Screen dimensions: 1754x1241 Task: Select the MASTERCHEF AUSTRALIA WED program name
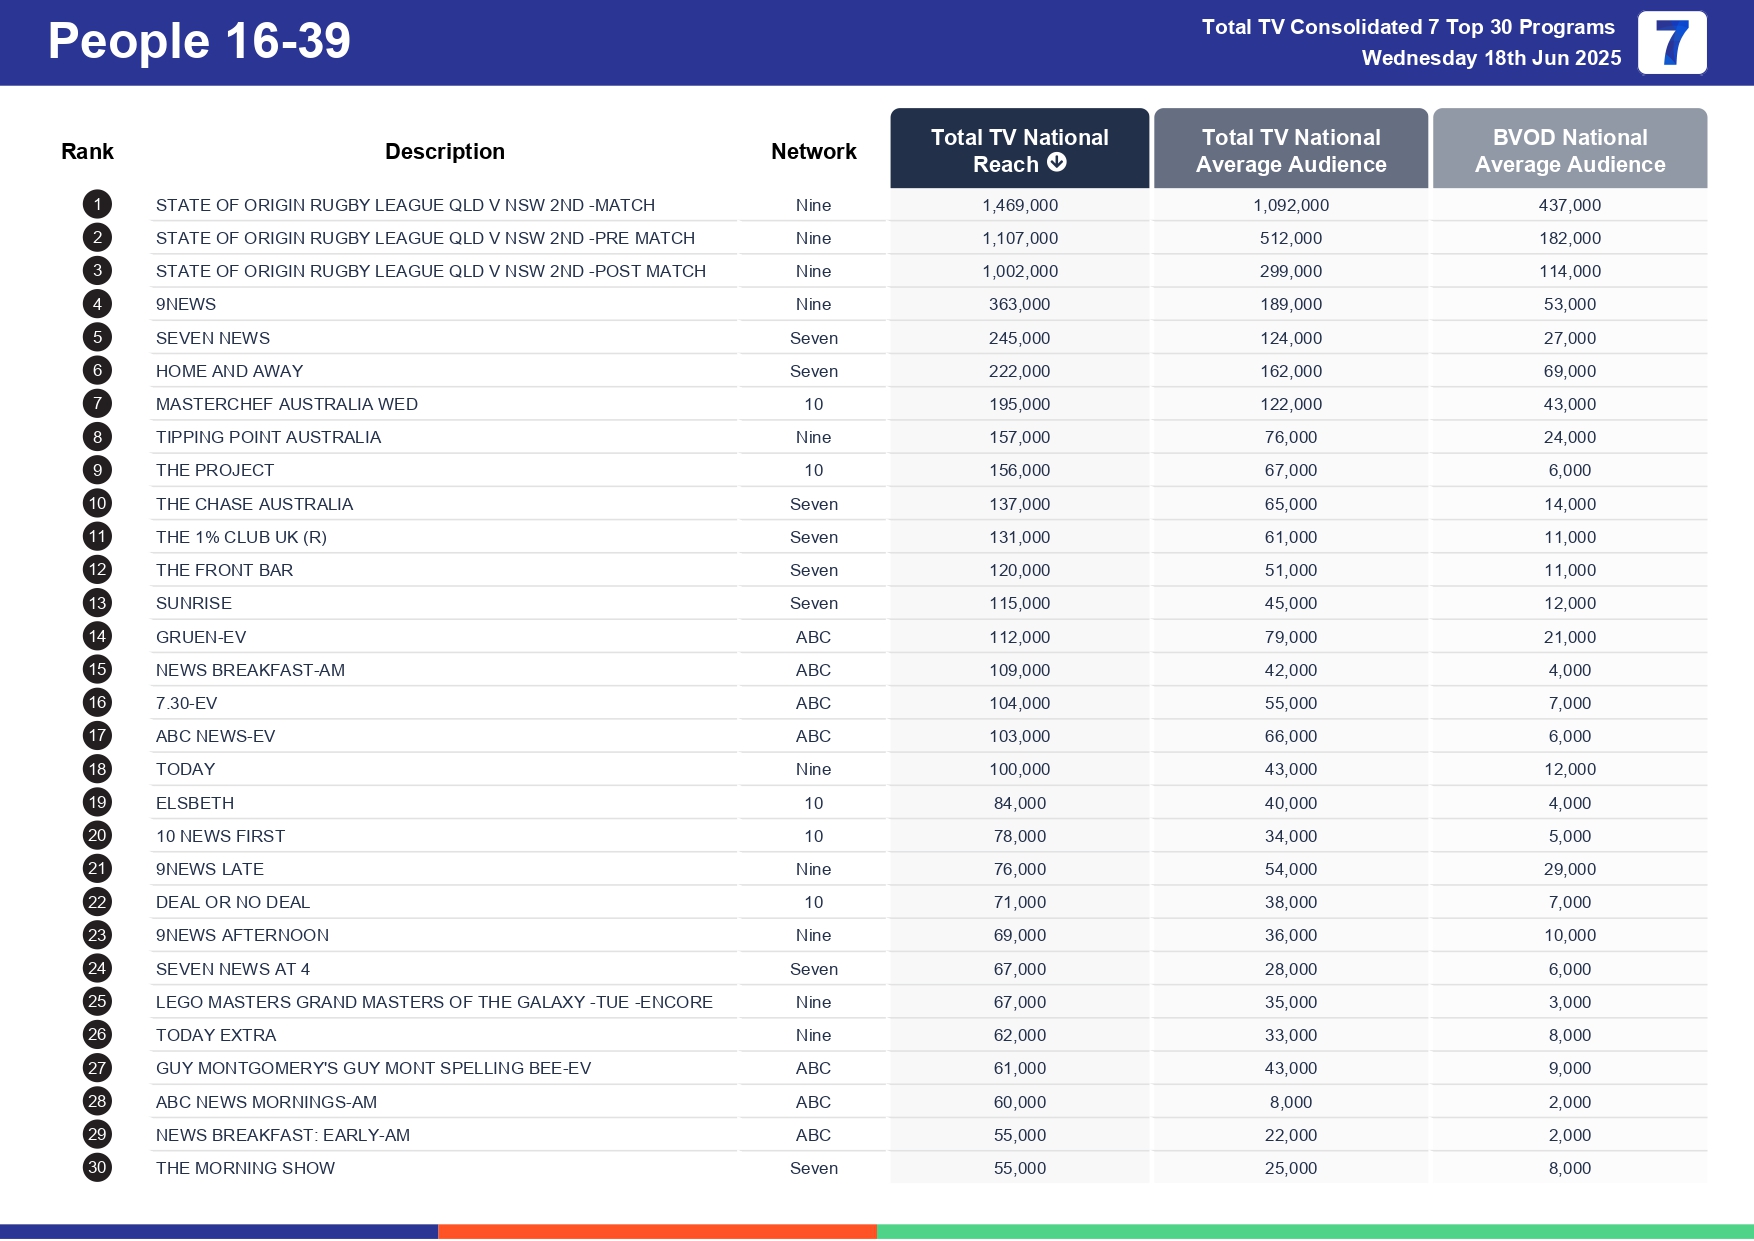pos(287,403)
